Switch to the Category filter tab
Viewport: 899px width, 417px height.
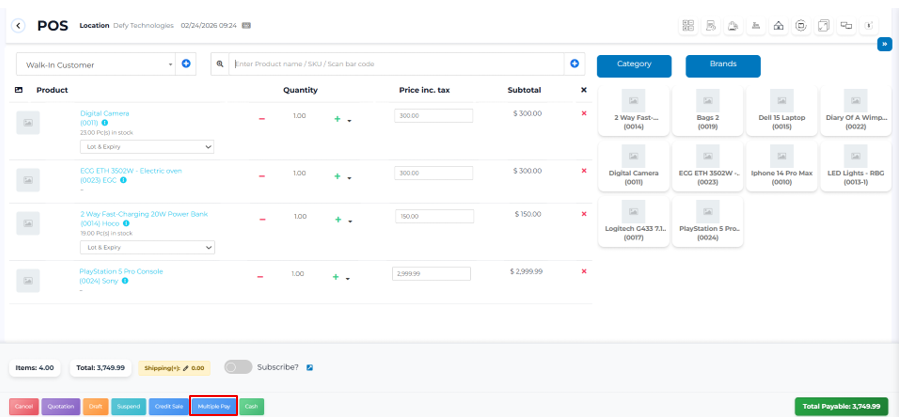tap(633, 65)
